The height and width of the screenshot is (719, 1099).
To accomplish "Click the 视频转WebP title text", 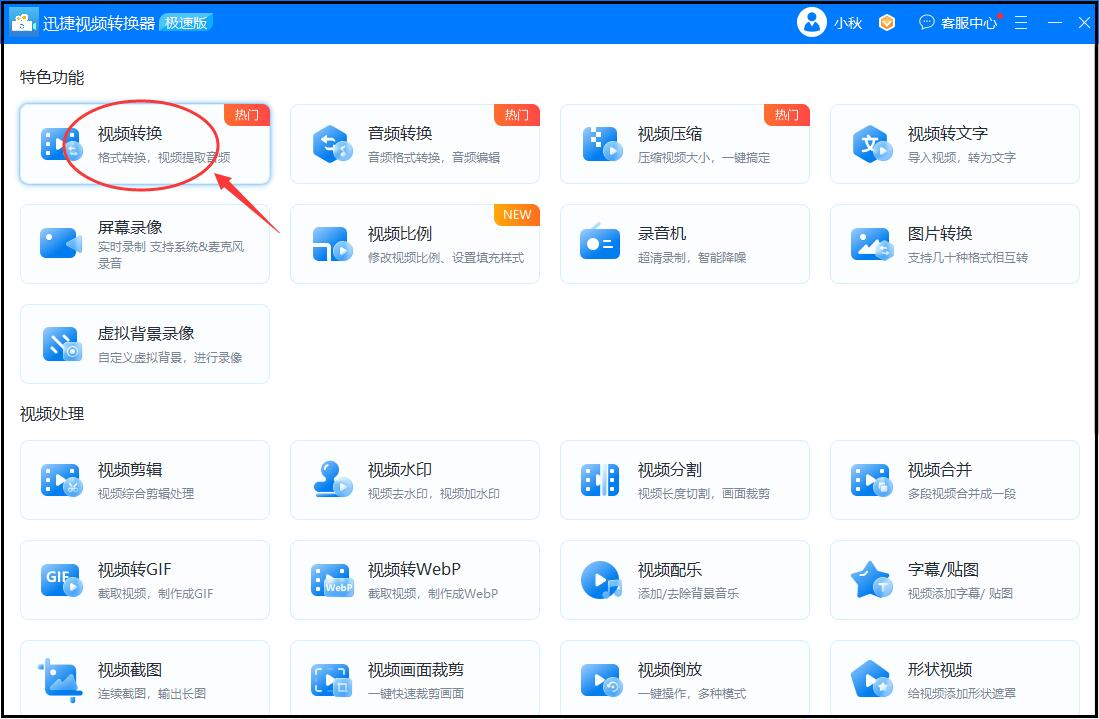I will pyautogui.click(x=414, y=570).
